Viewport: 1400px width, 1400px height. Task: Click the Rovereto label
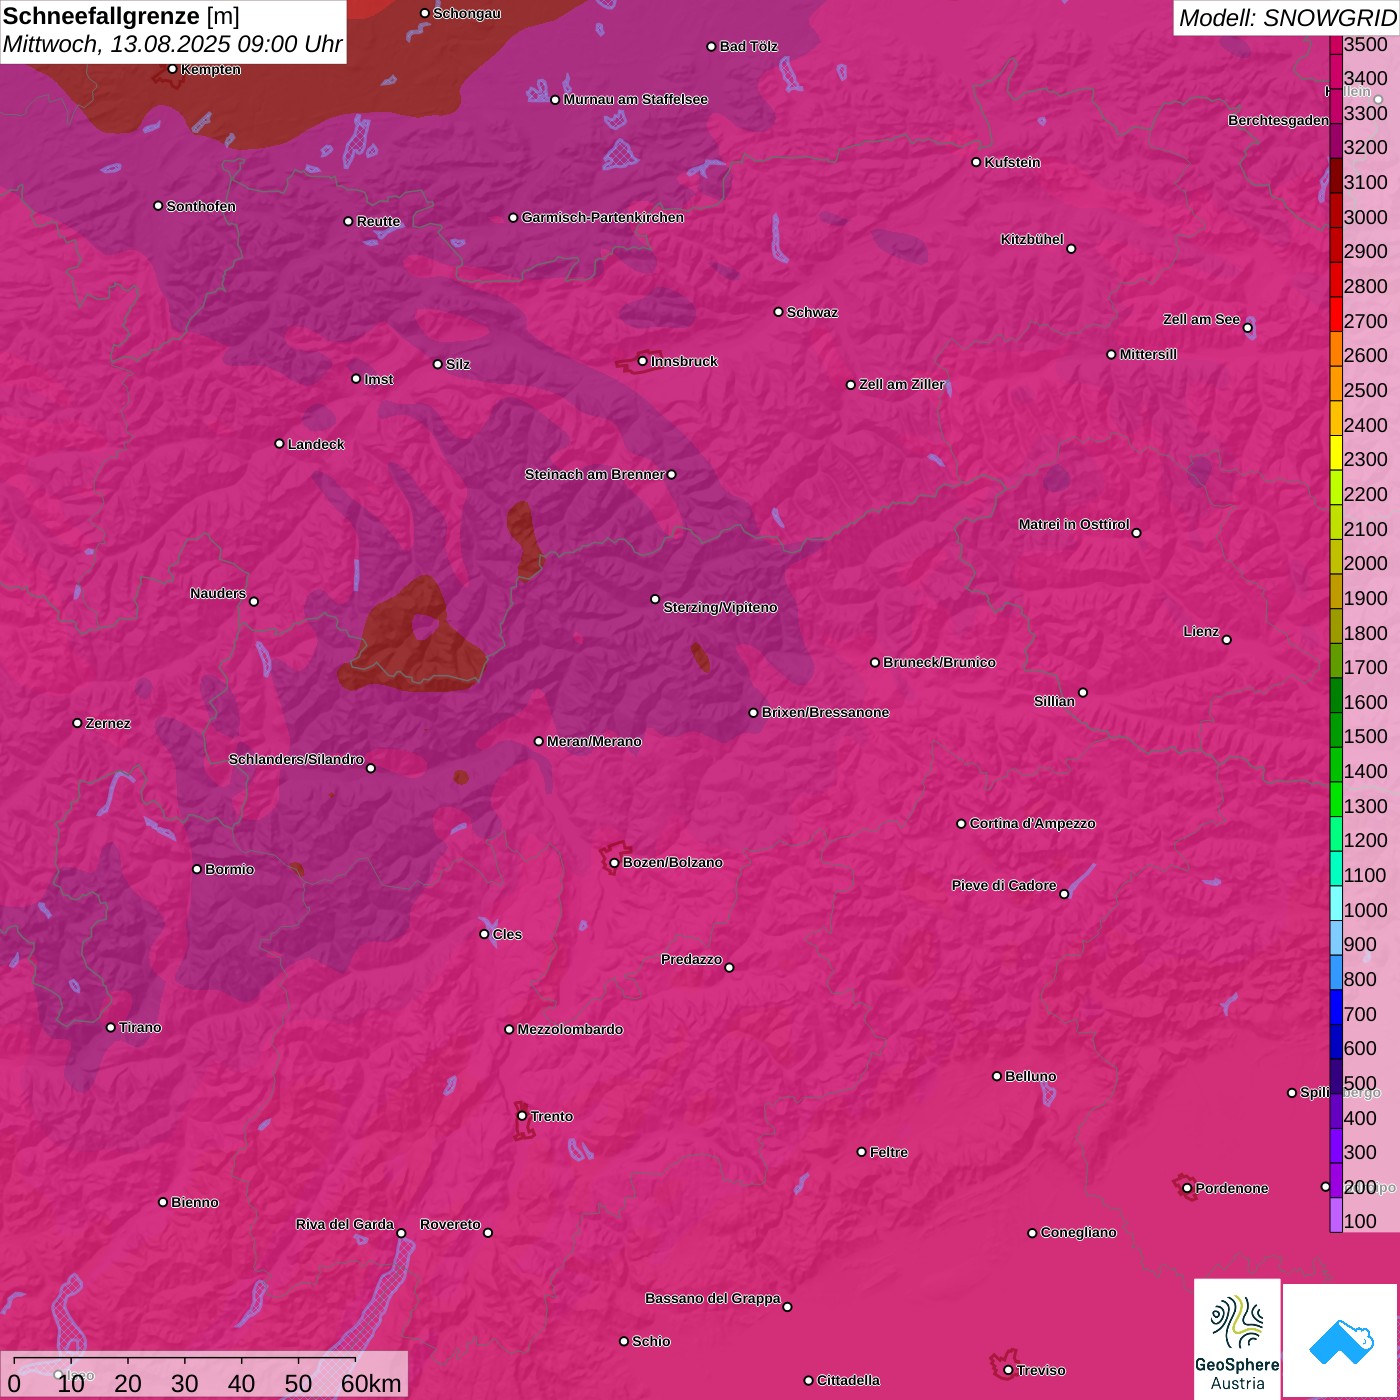[450, 1224]
